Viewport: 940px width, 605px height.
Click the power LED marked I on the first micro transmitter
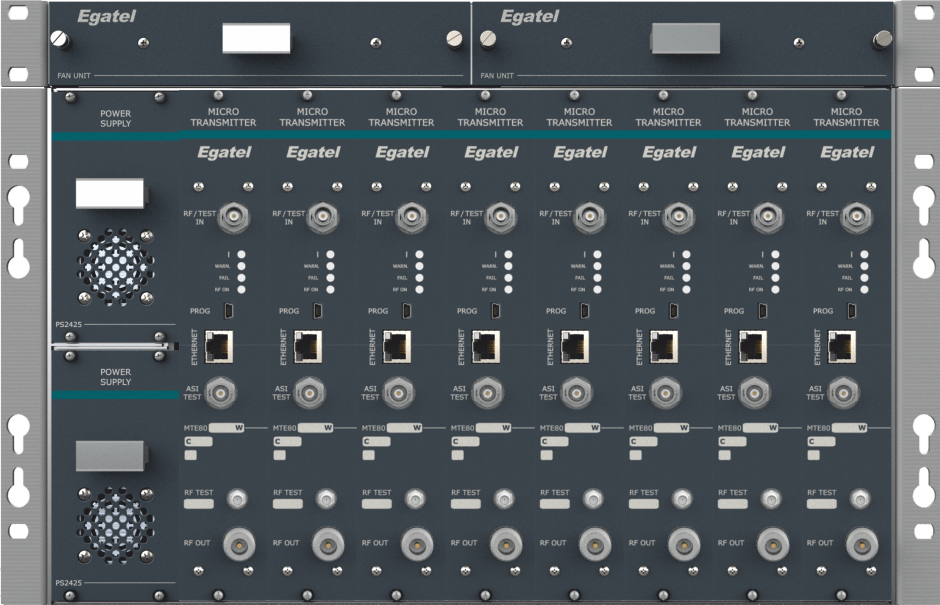242,254
